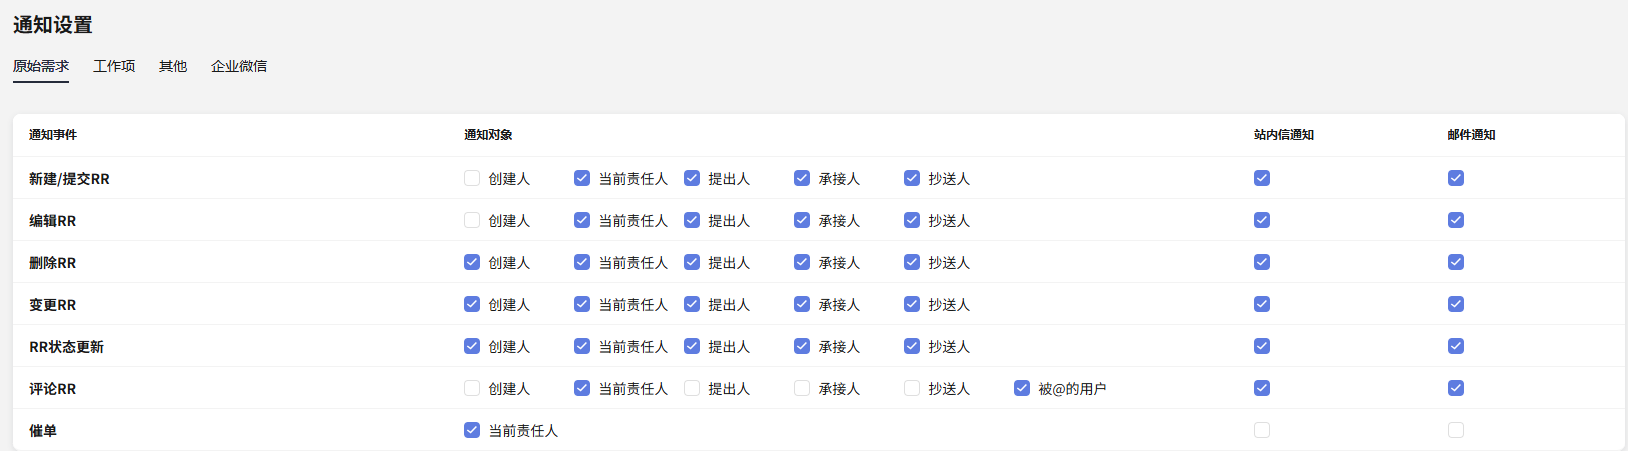Uncheck 抄送人 for 删除RR
The height and width of the screenshot is (451, 1628).
point(912,262)
